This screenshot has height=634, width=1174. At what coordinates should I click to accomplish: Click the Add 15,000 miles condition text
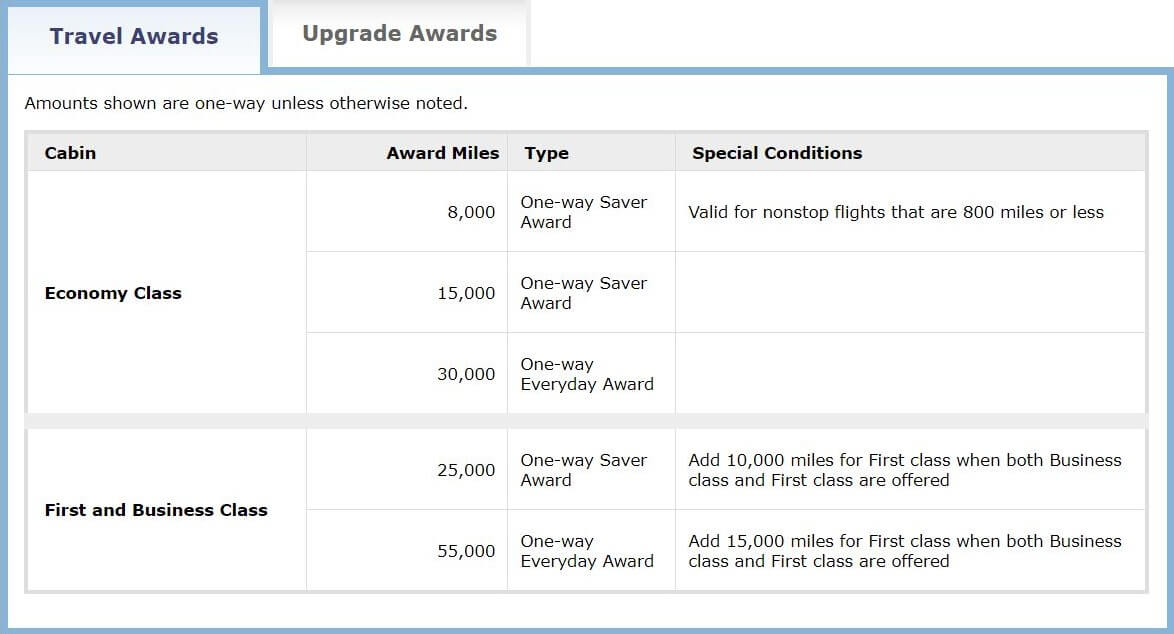coord(904,551)
